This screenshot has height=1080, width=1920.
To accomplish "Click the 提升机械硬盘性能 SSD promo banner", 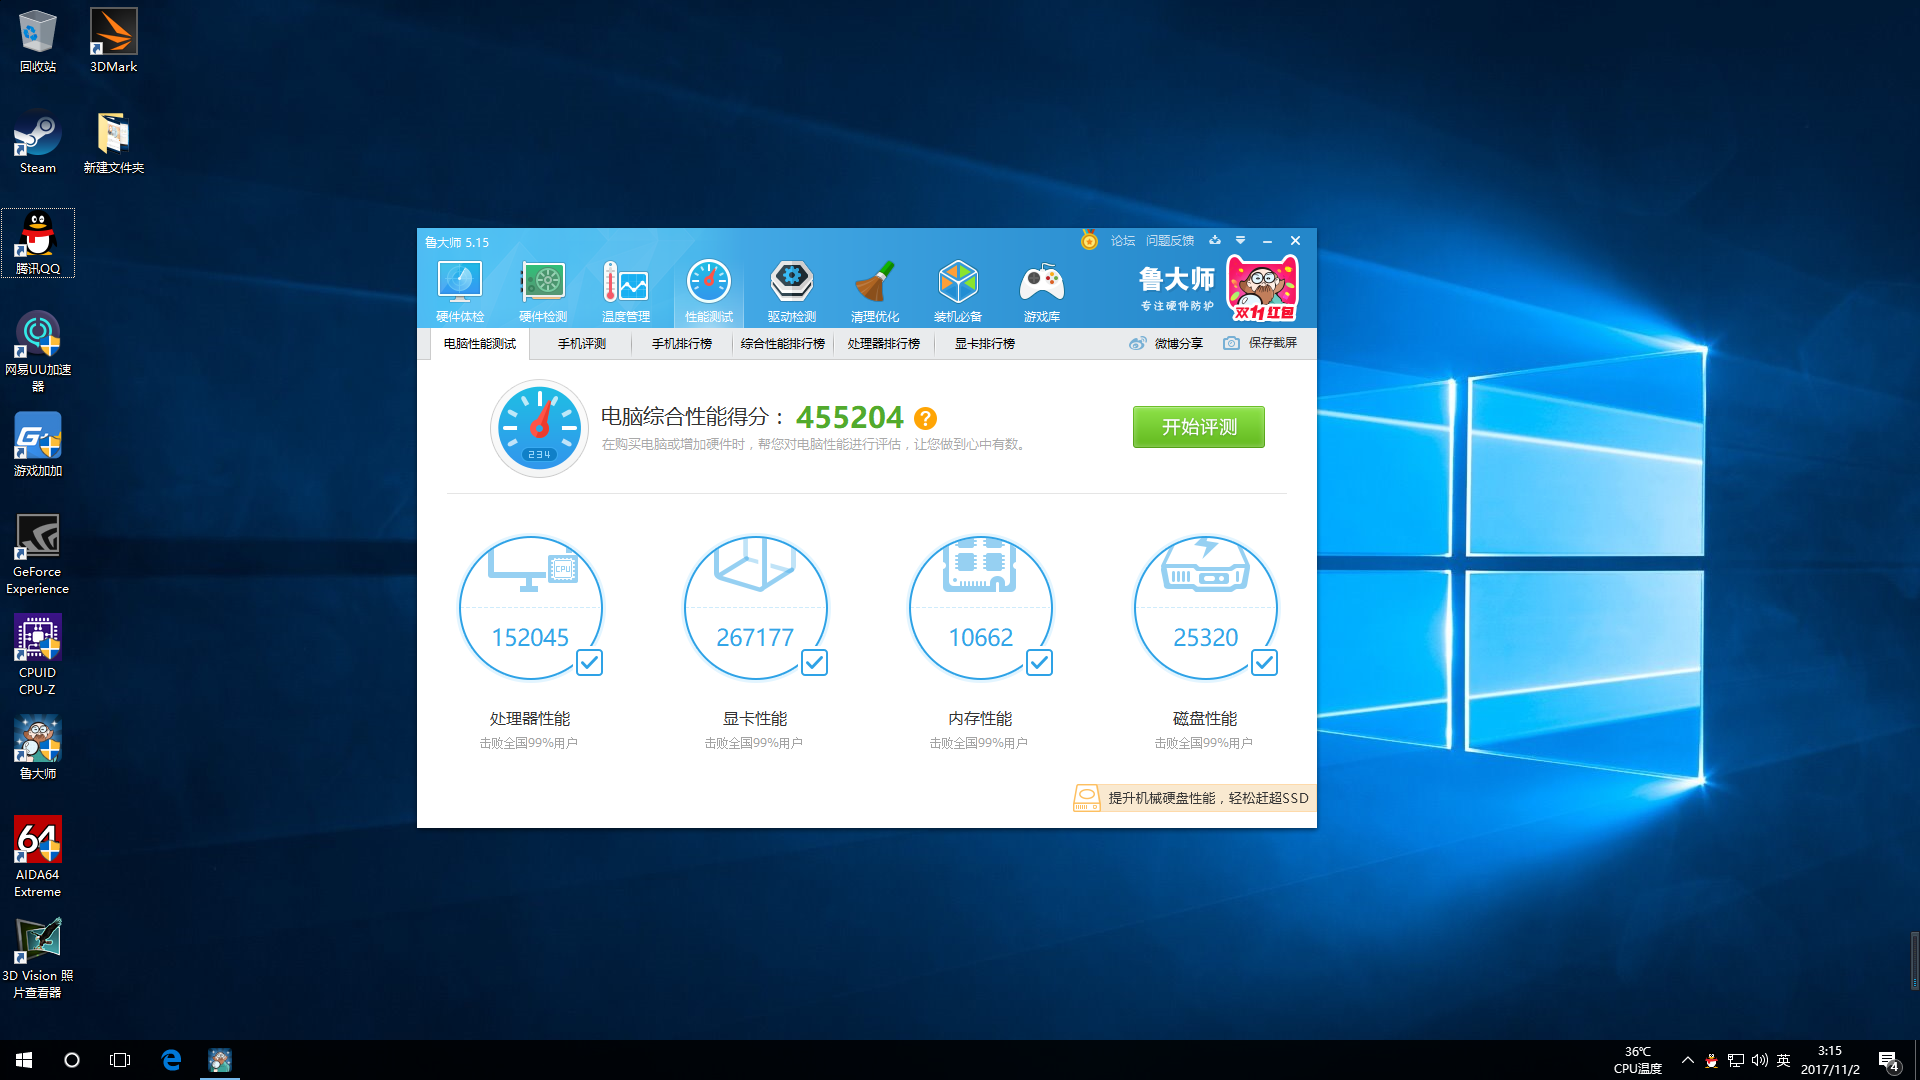I will [x=1194, y=798].
